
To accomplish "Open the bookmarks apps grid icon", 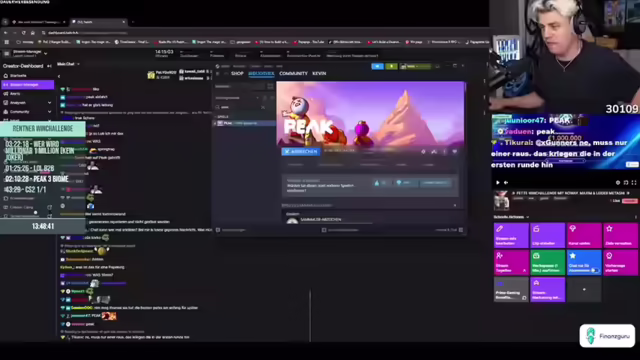I will [7, 42].
